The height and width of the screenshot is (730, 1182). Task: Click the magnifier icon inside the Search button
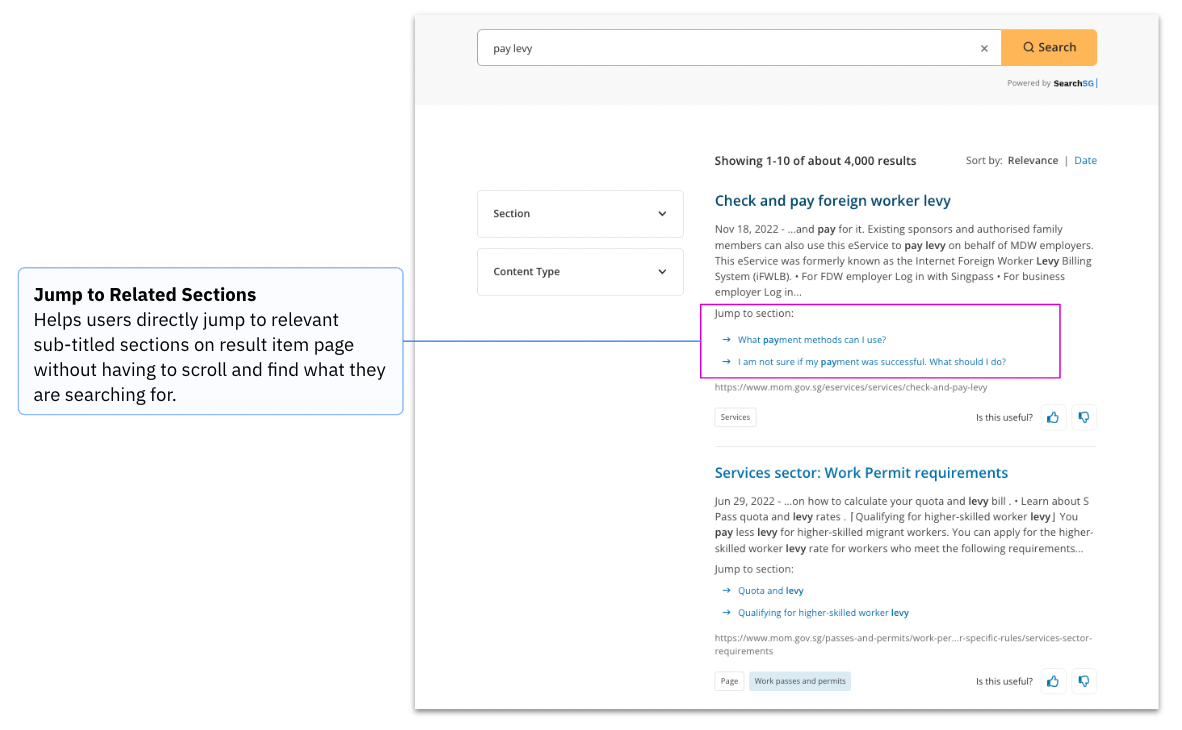click(x=1028, y=47)
